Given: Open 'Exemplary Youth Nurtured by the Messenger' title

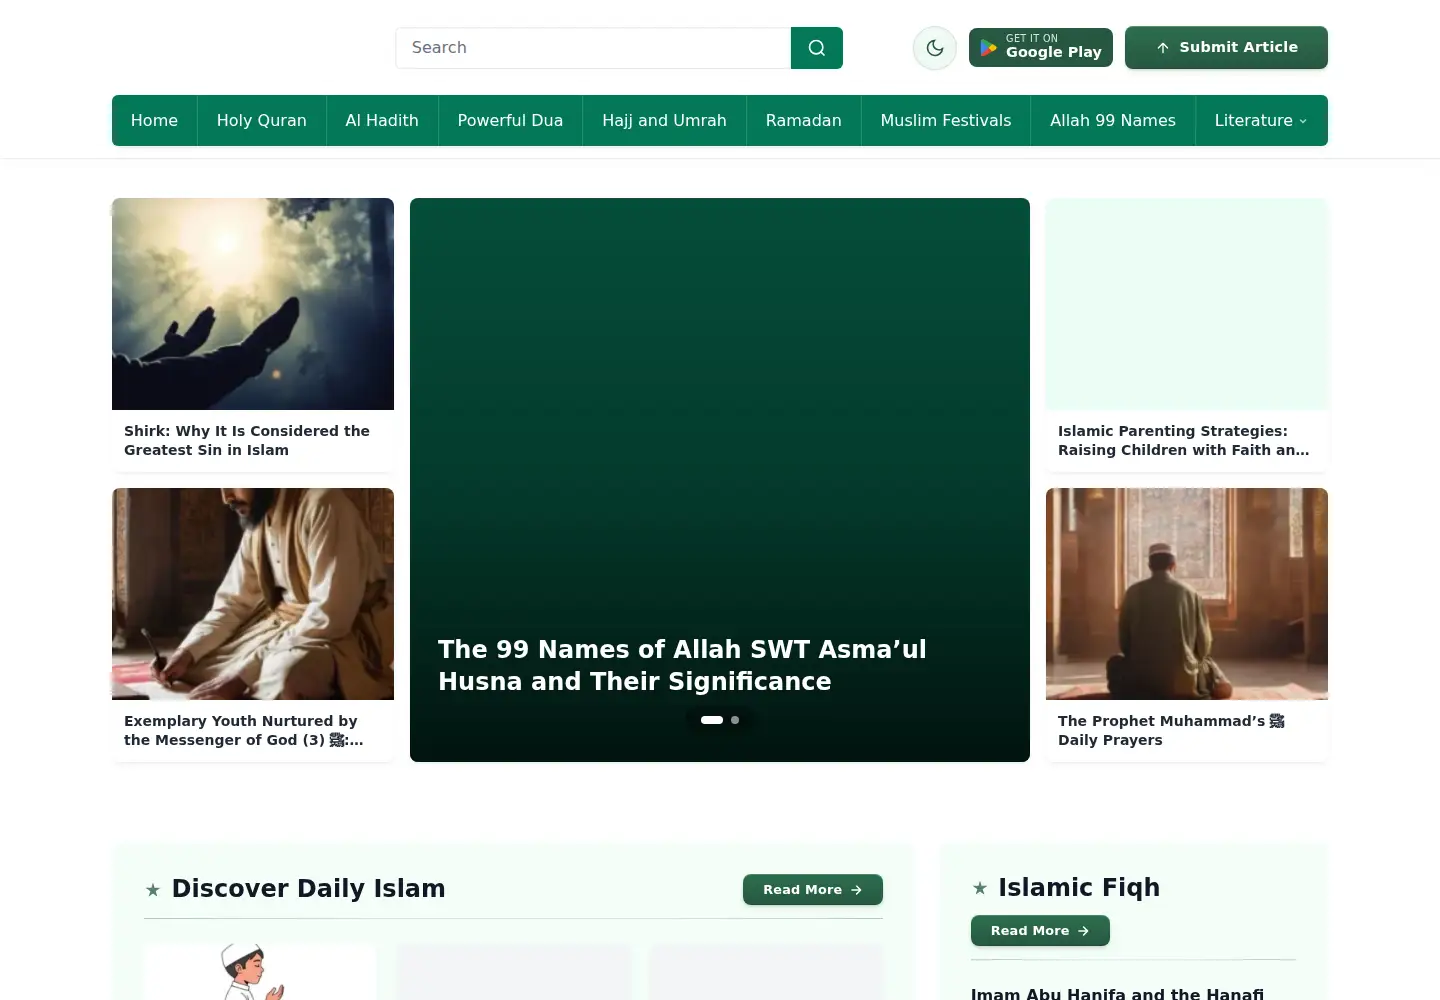Looking at the screenshot, I should 244,730.
